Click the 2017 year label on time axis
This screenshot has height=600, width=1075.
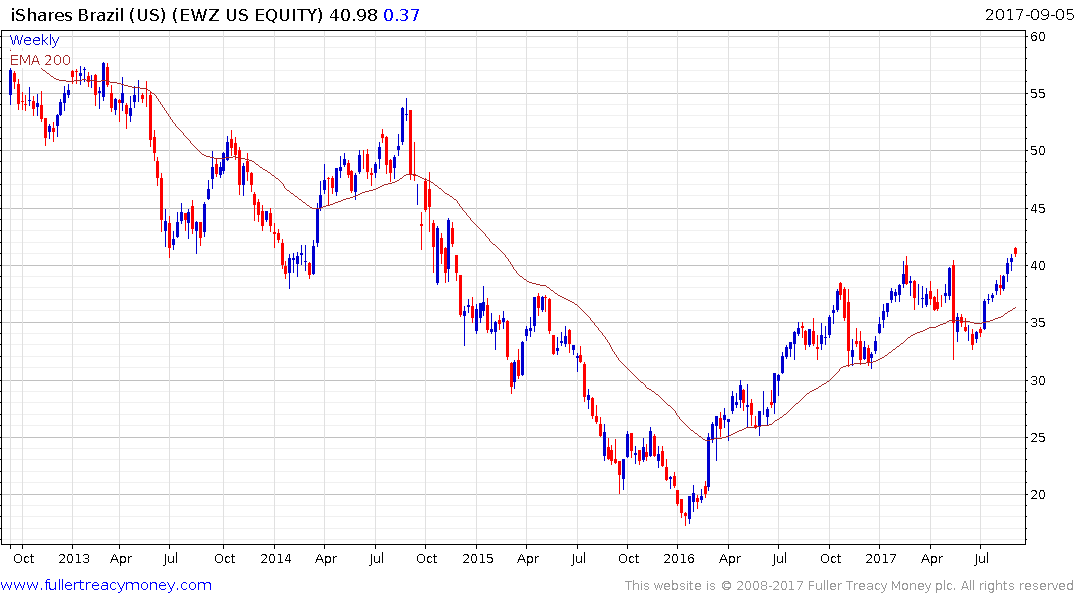coord(881,558)
